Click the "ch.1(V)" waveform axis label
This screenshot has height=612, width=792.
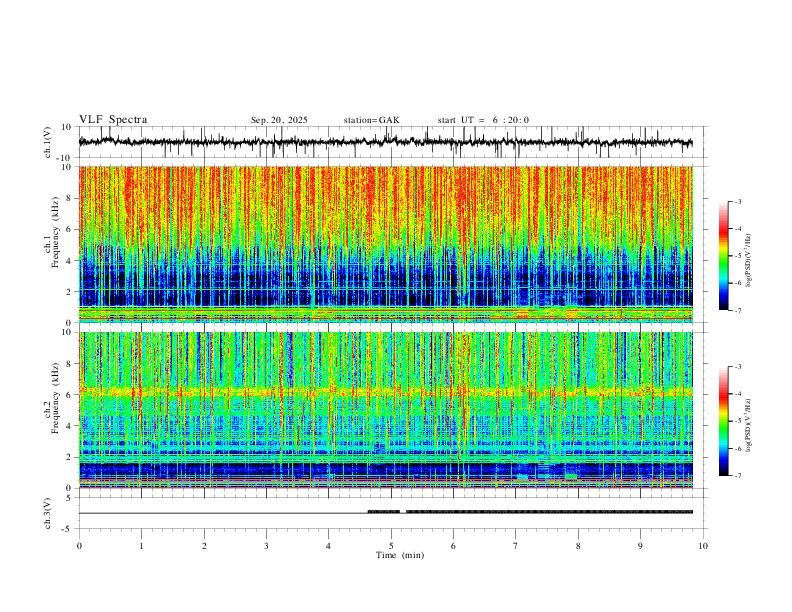pos(48,142)
